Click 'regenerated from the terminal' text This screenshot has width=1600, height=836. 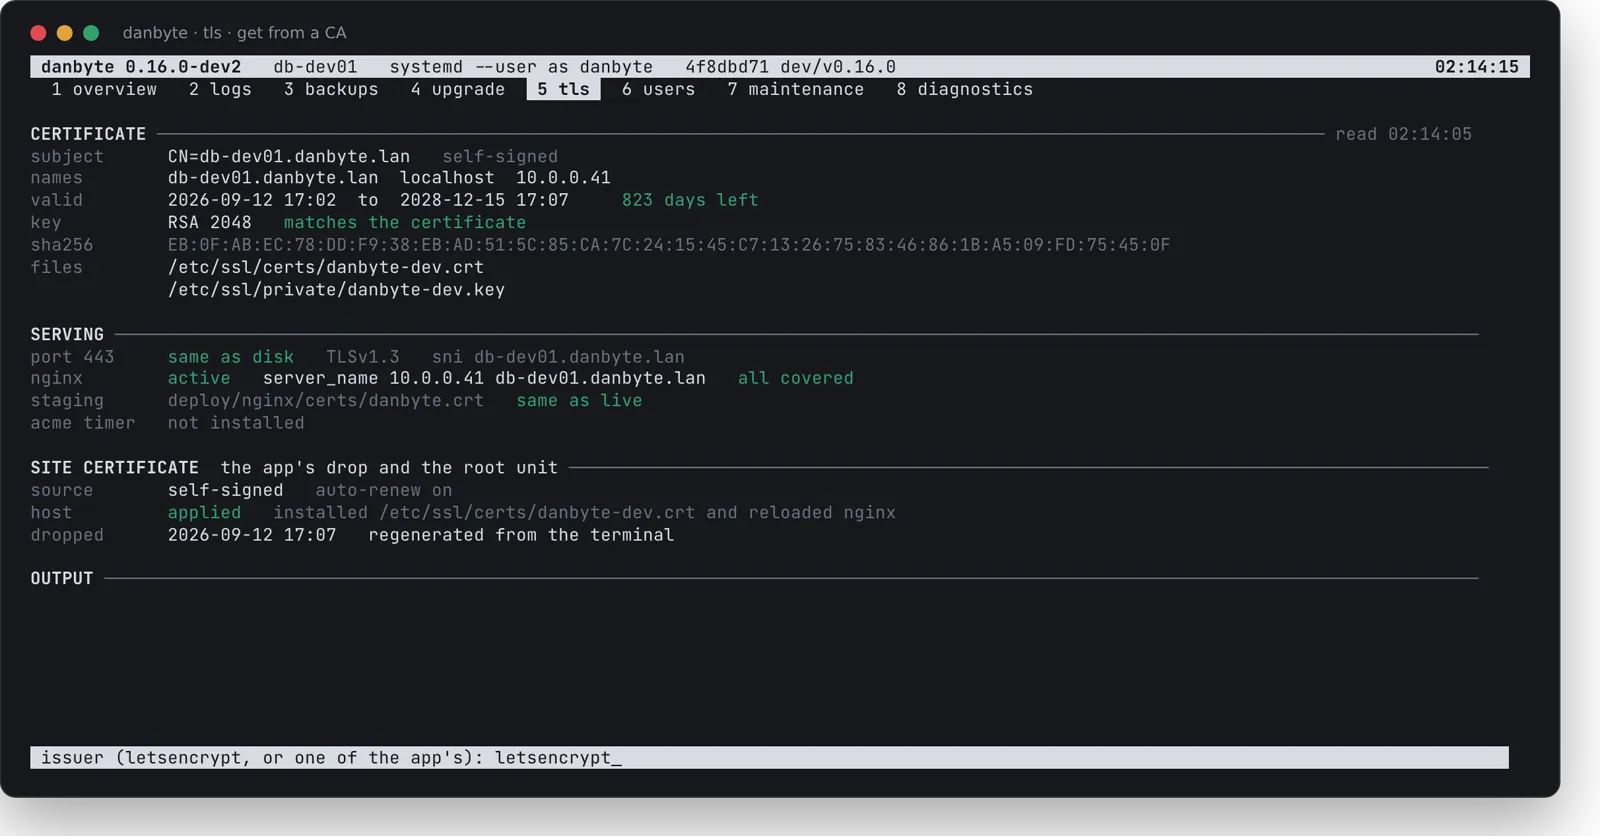coord(521,535)
